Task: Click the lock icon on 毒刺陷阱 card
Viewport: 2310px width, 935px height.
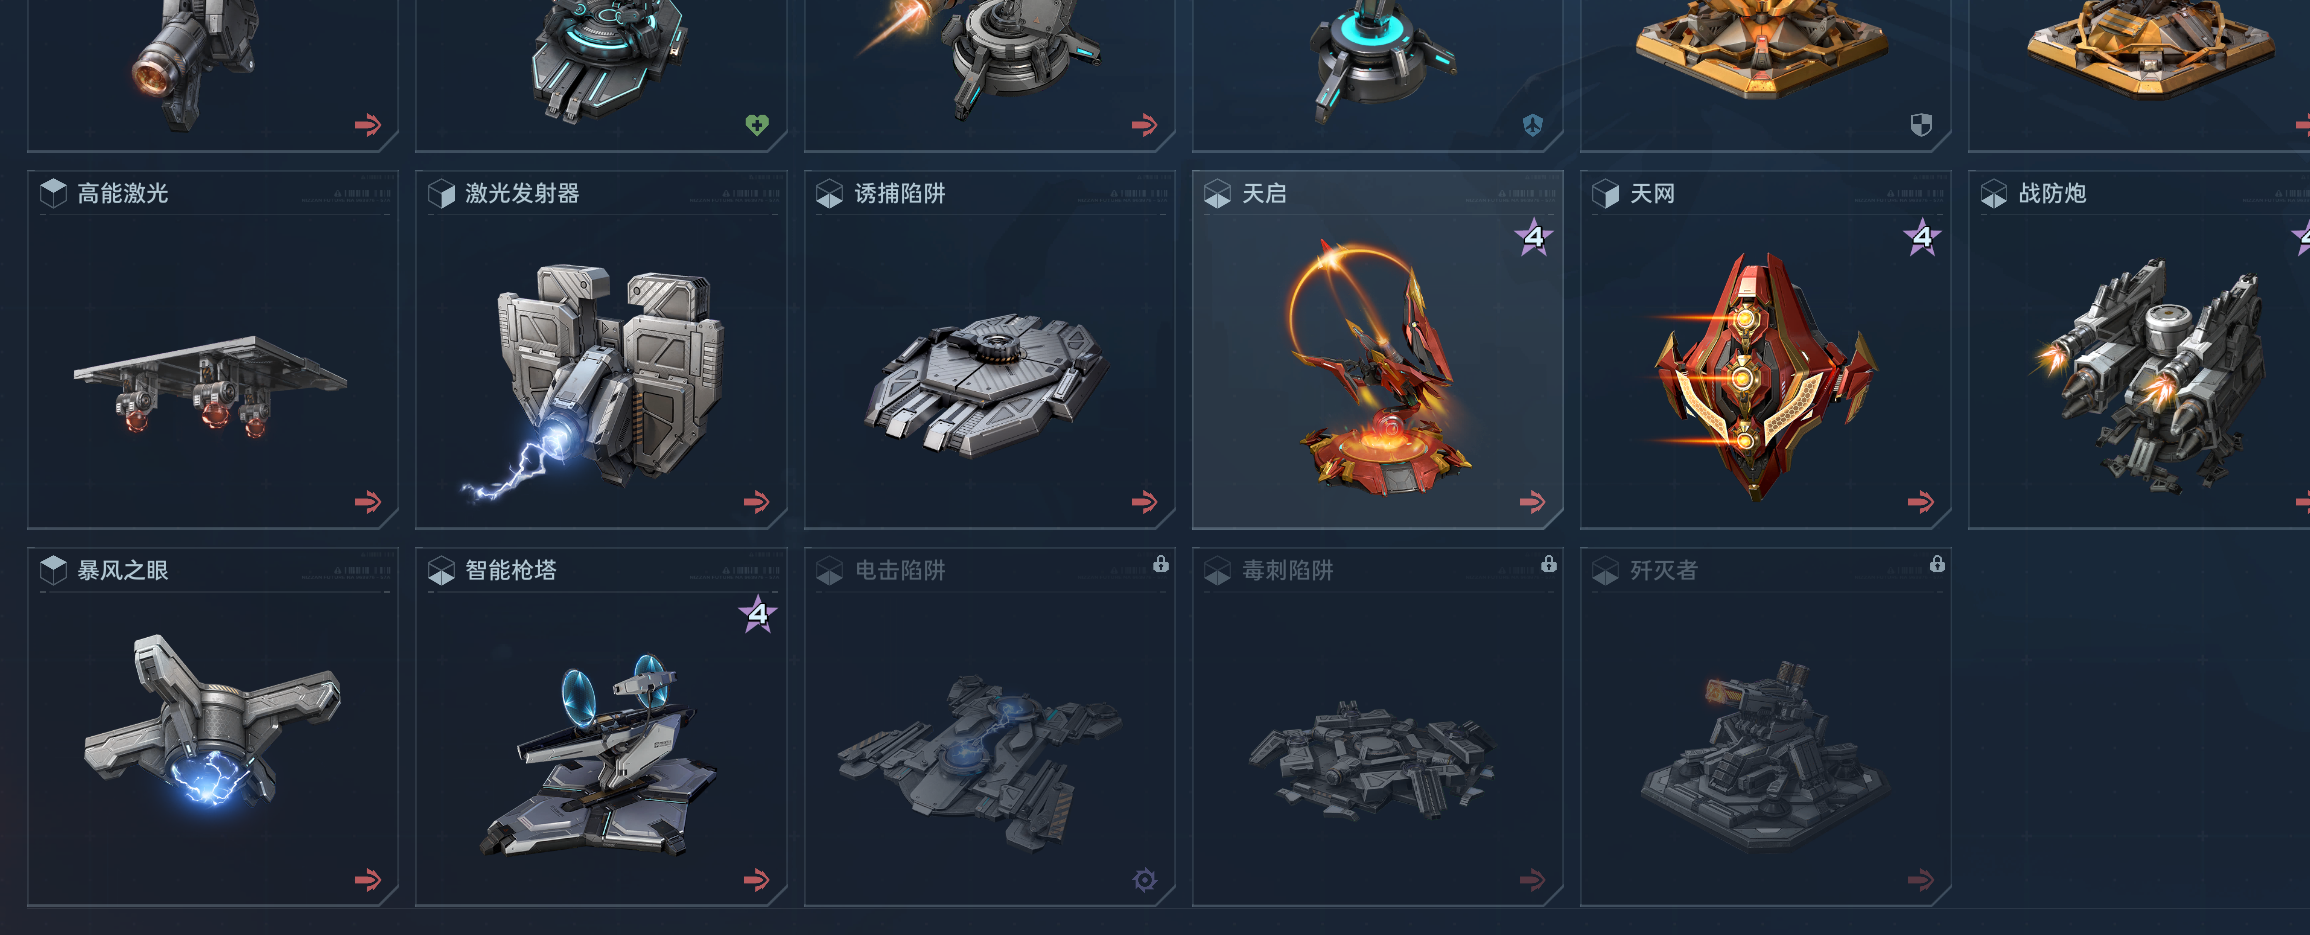Action: pyautogui.click(x=1549, y=564)
